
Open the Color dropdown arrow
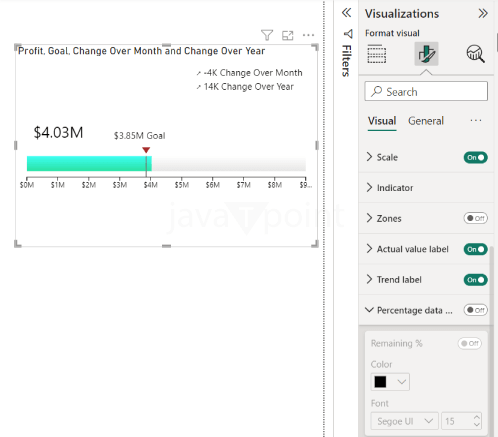click(x=402, y=382)
